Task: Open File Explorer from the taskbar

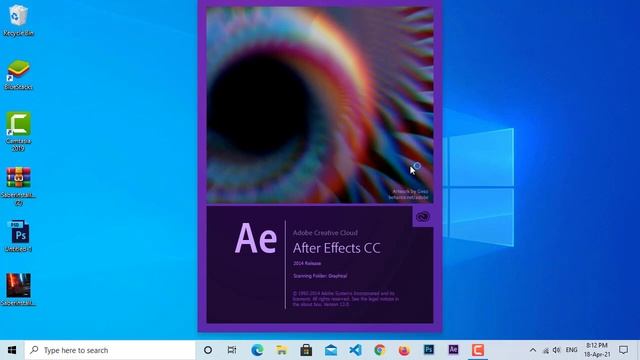Action: 282,350
